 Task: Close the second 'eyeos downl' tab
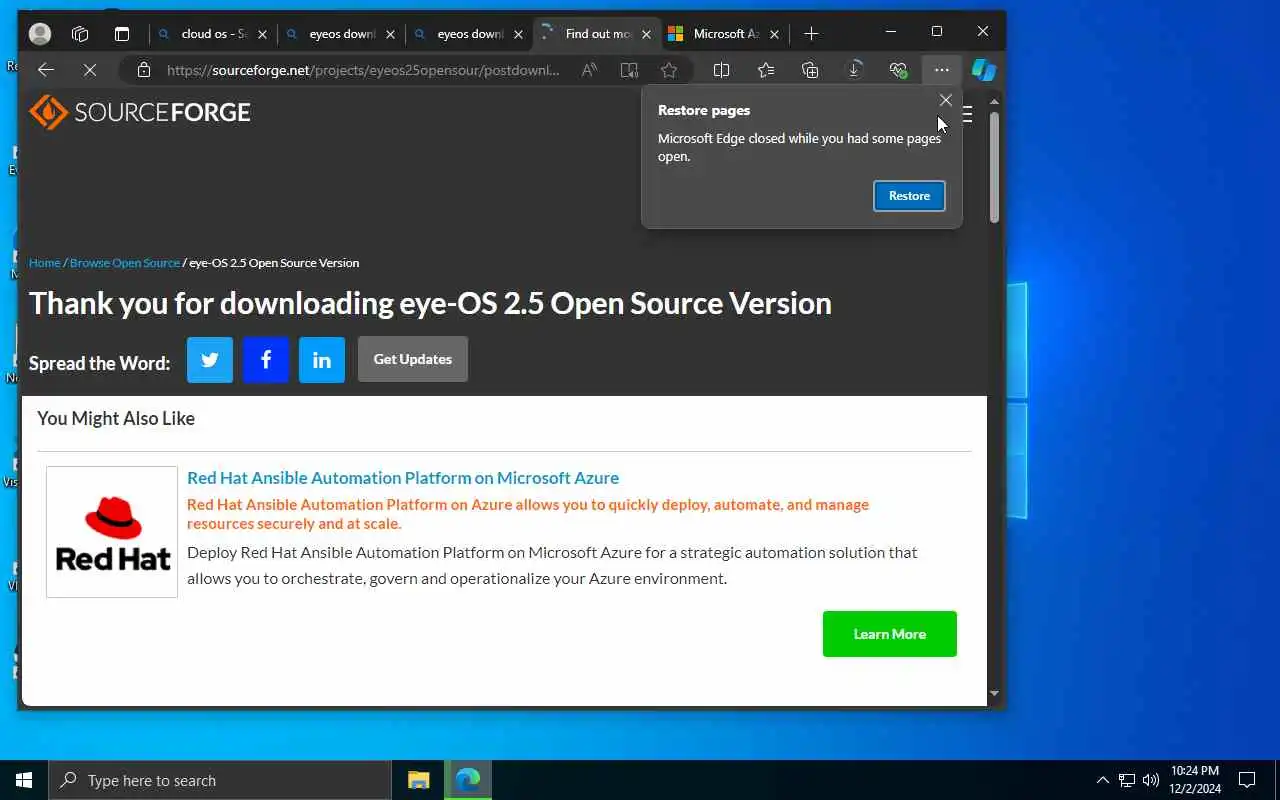[x=519, y=34]
